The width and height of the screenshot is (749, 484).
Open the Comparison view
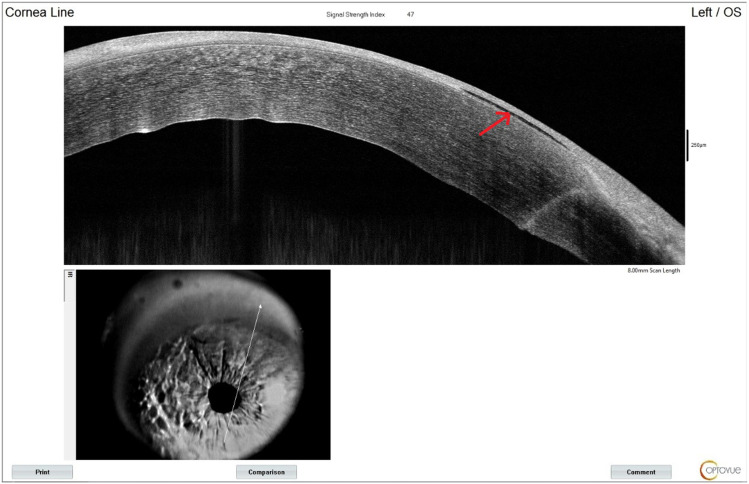click(266, 472)
